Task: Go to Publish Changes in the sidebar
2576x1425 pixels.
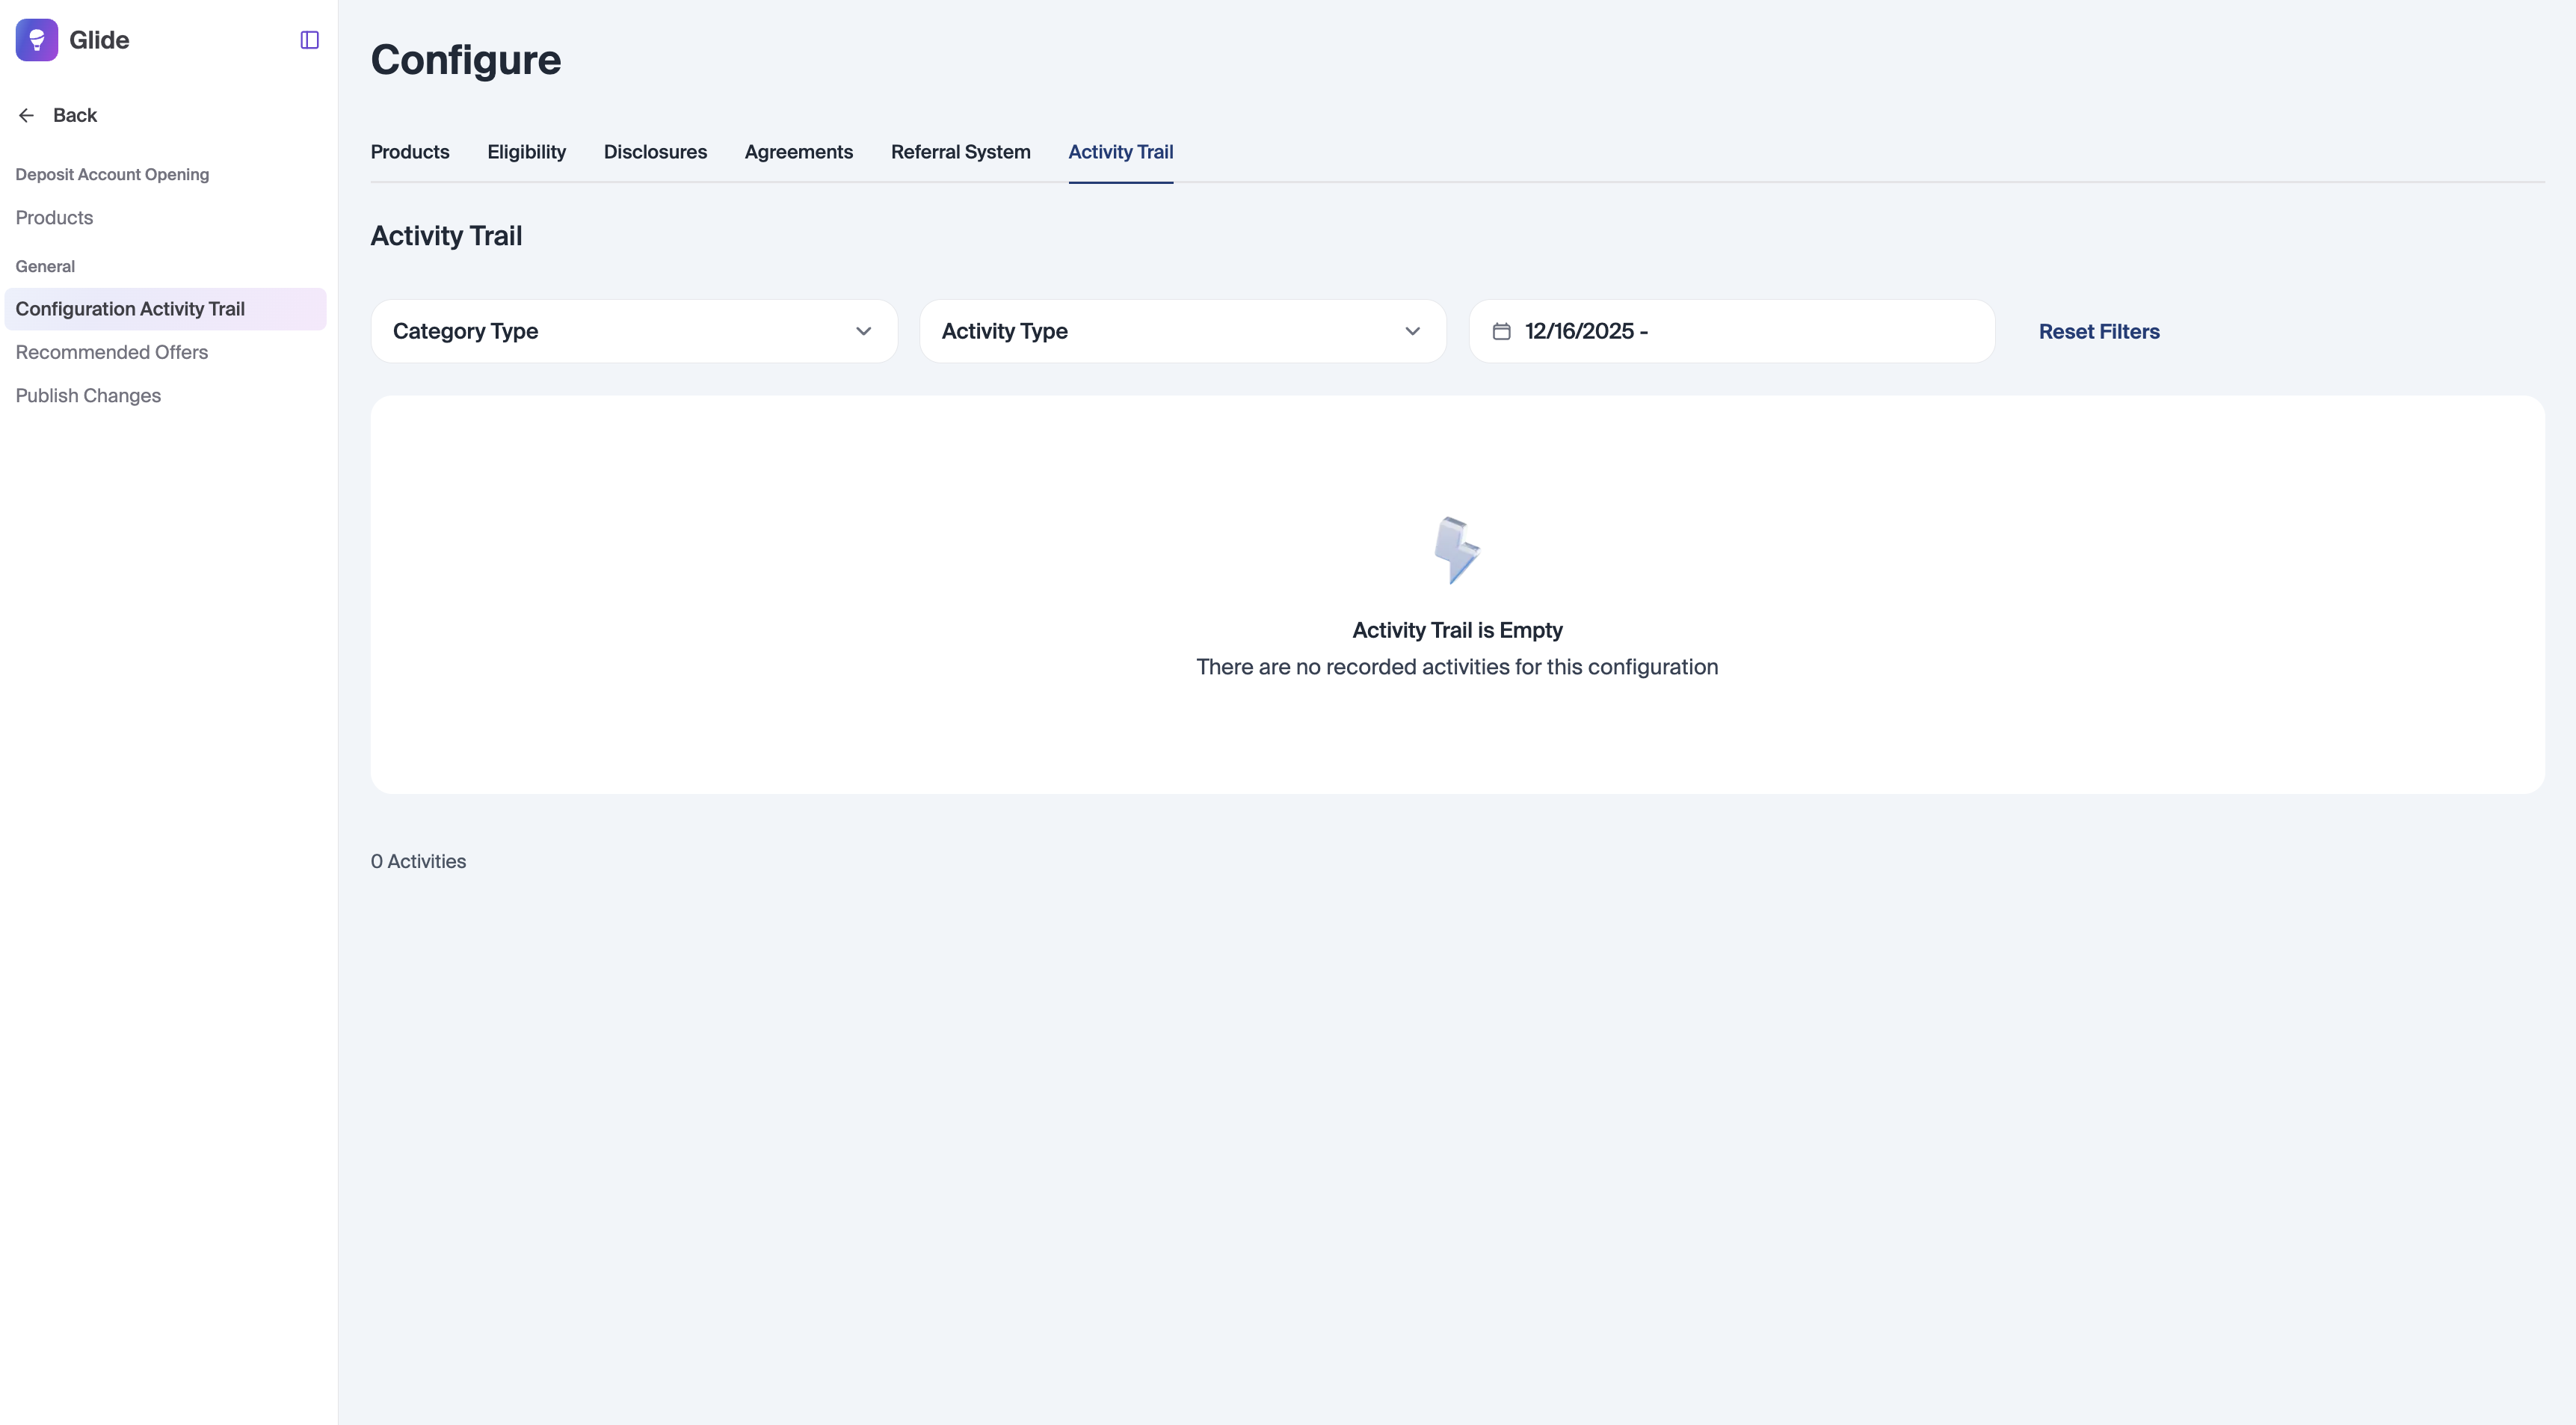Action: click(88, 395)
